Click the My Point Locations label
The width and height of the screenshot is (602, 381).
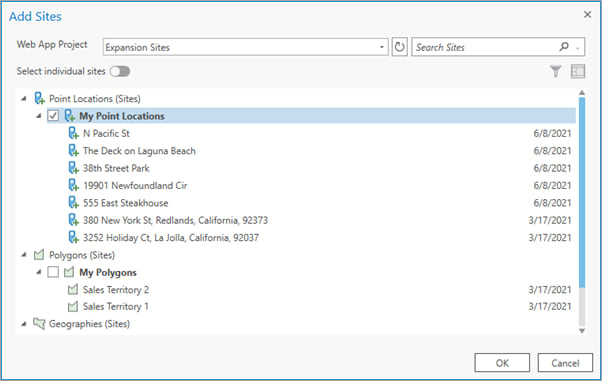click(122, 116)
